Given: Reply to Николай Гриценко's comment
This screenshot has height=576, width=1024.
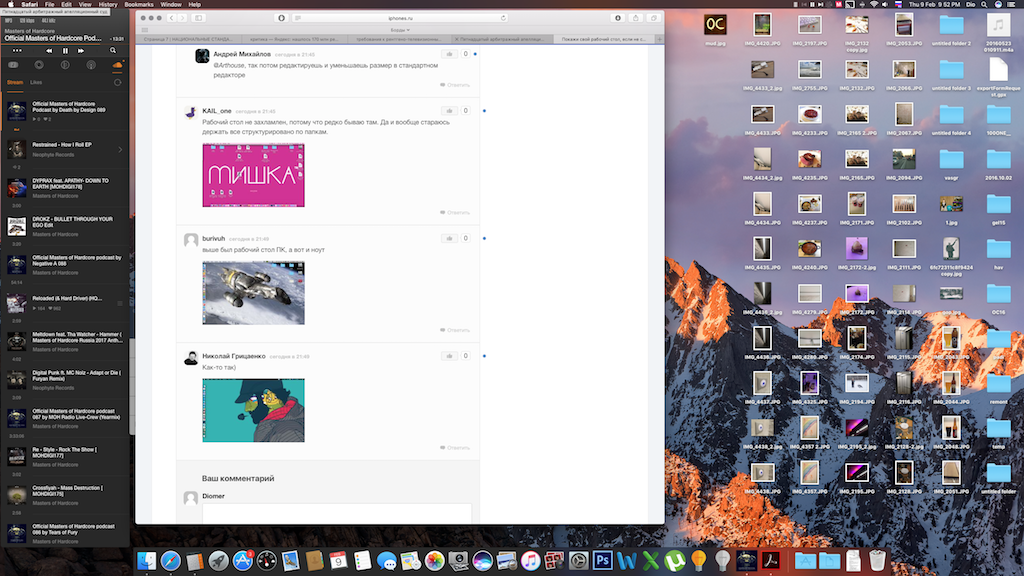Looking at the screenshot, I should point(455,447).
